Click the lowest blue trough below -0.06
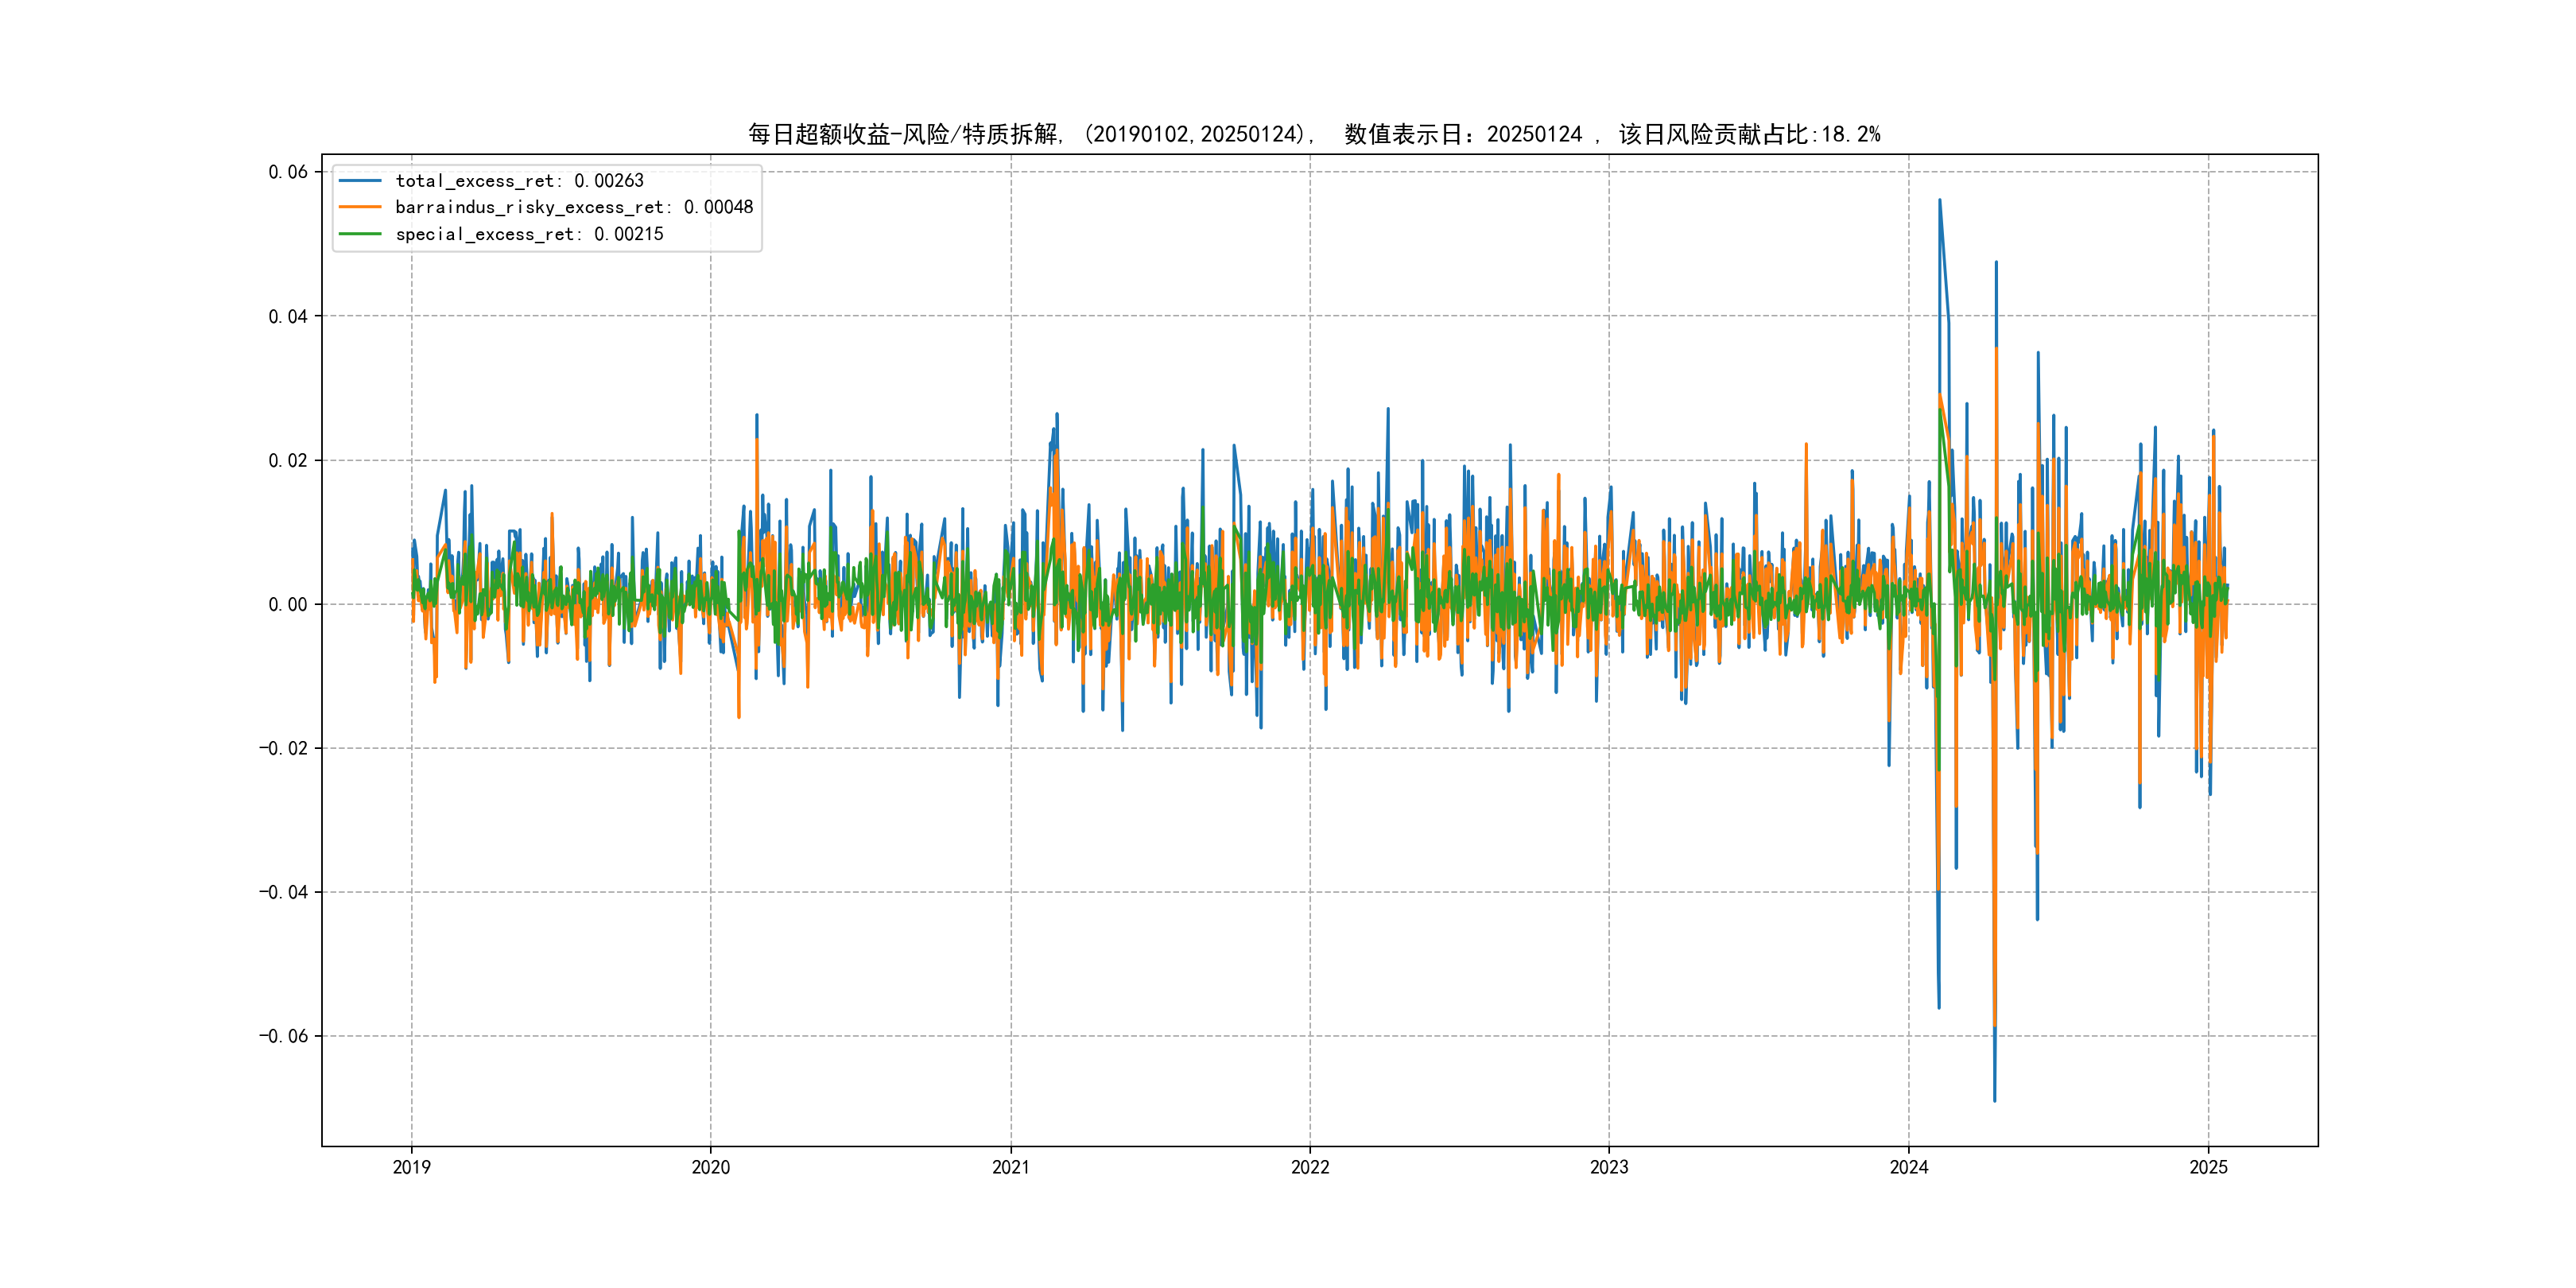 tap(1994, 1099)
